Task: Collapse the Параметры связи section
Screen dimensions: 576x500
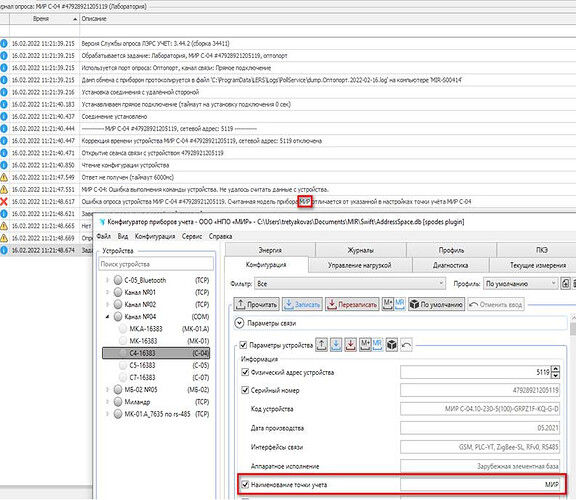Action: (239, 323)
